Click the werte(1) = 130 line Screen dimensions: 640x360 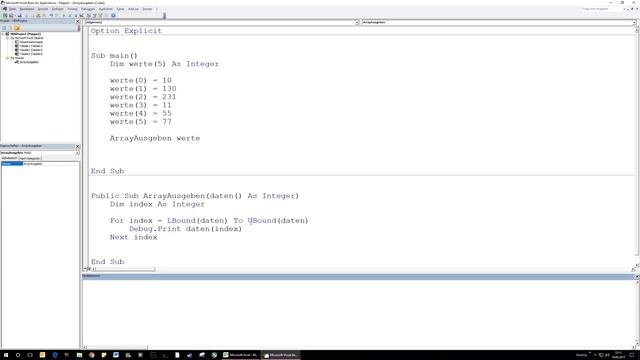coord(143,89)
